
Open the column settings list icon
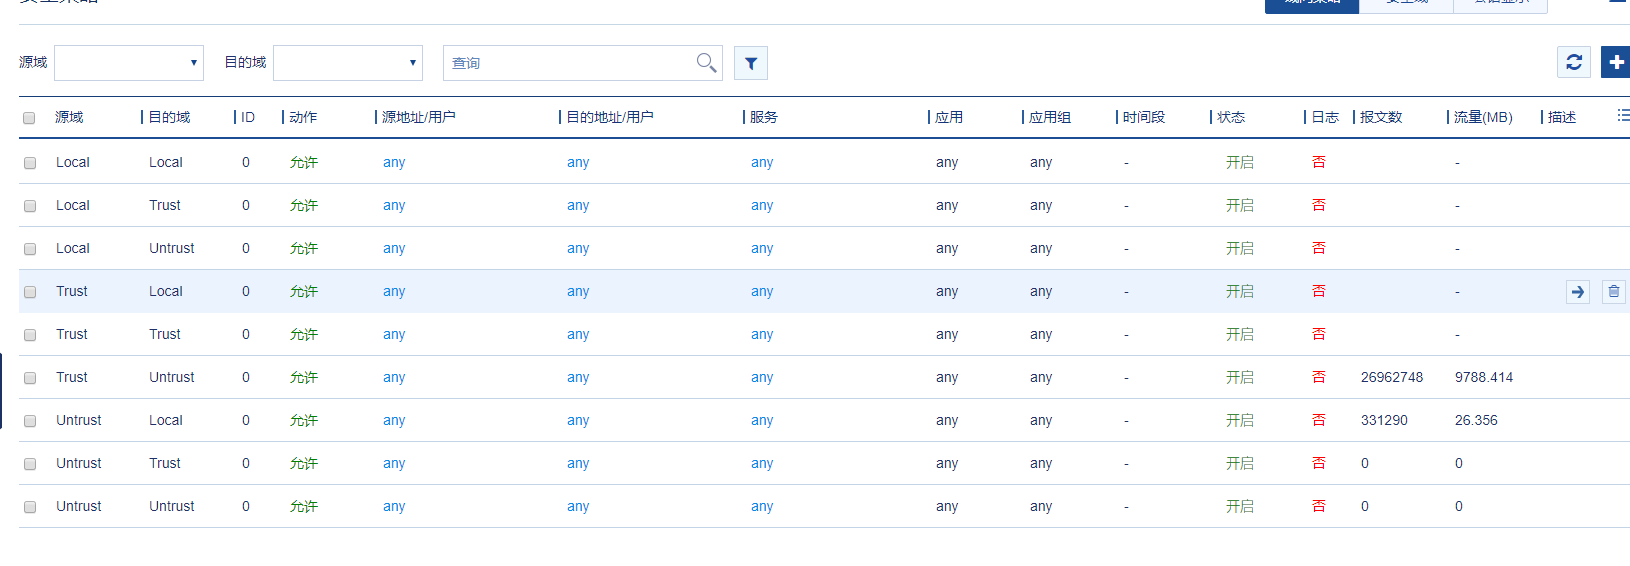(x=1623, y=116)
